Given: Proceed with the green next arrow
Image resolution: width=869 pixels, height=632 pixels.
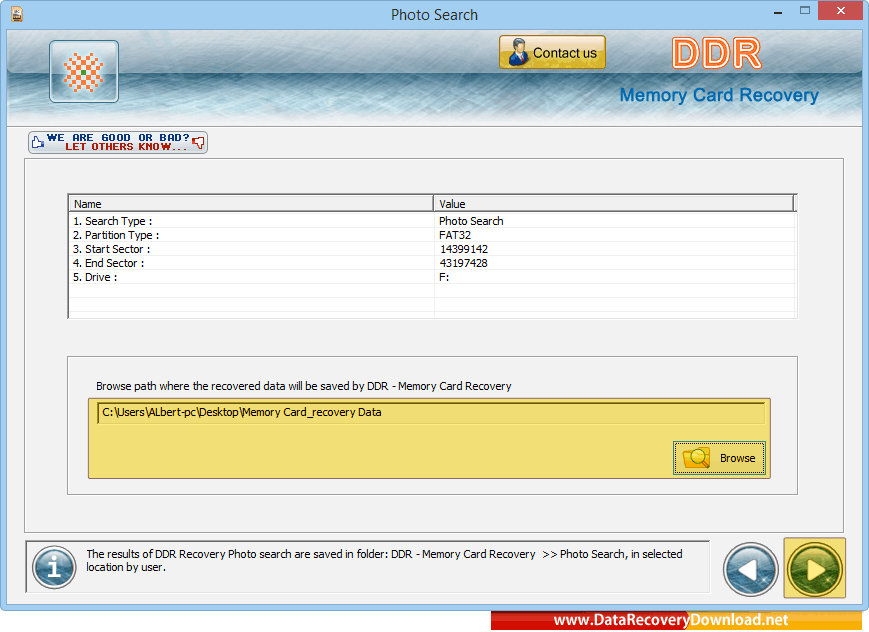Looking at the screenshot, I should 814,568.
